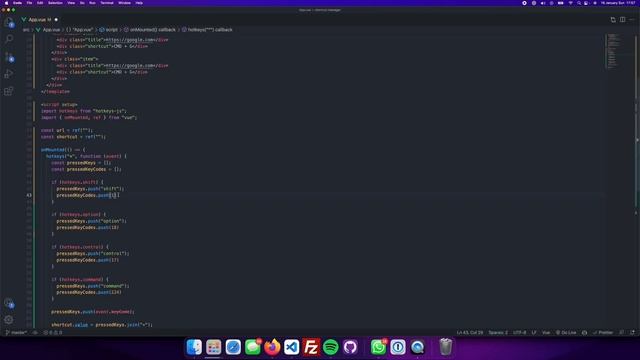Open notifications bell in status bar
This screenshot has width=640, height=360.
[x=632, y=333]
